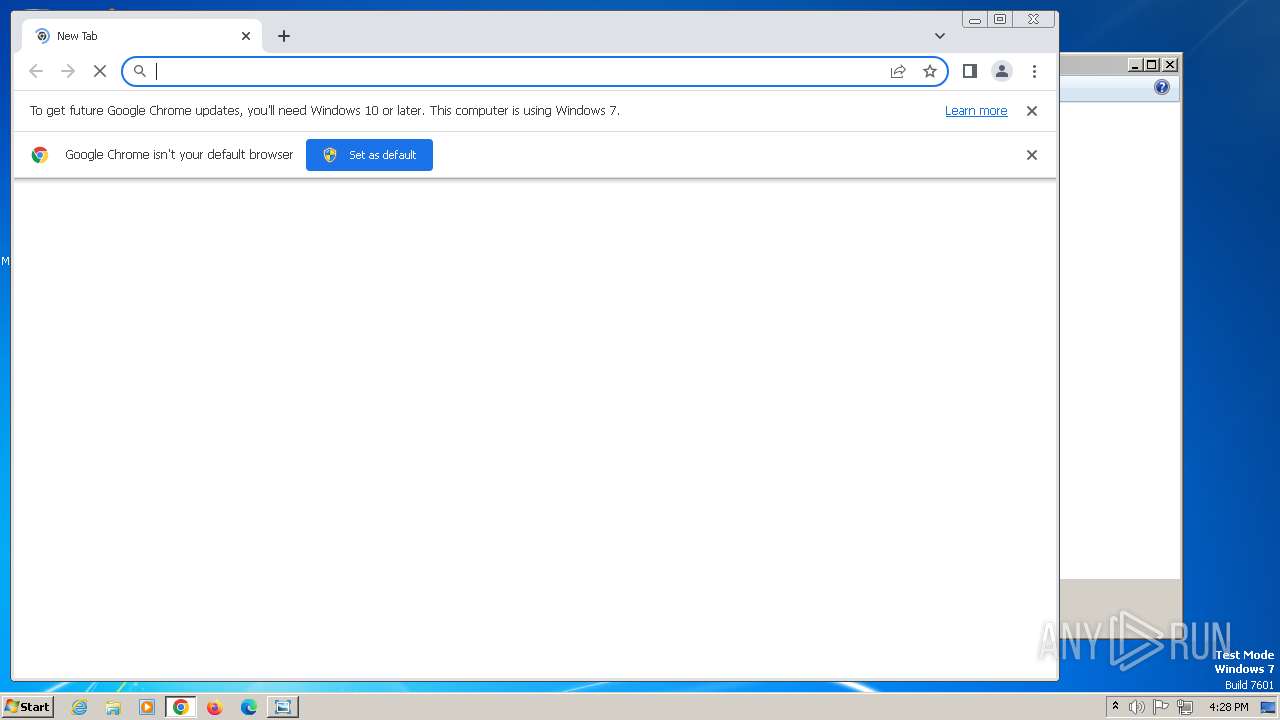
Task: Close the New Tab tab
Action: tap(246, 36)
